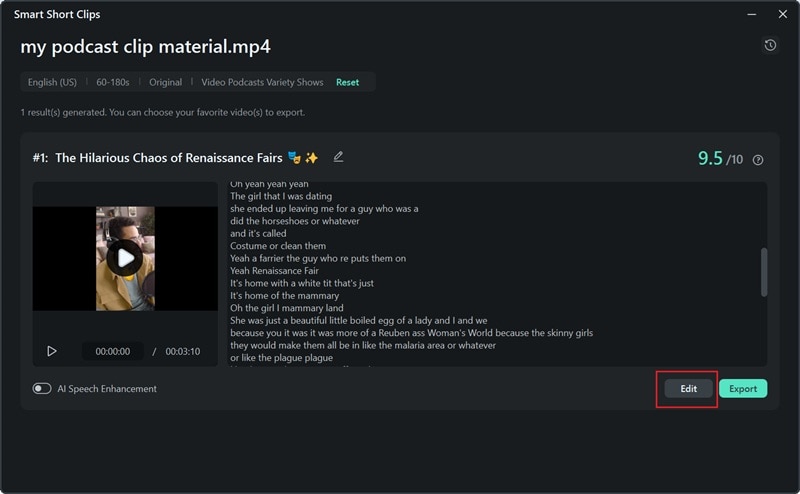Viewport: 800px width, 494px height.
Task: Open the history clock icon
Action: click(769, 46)
